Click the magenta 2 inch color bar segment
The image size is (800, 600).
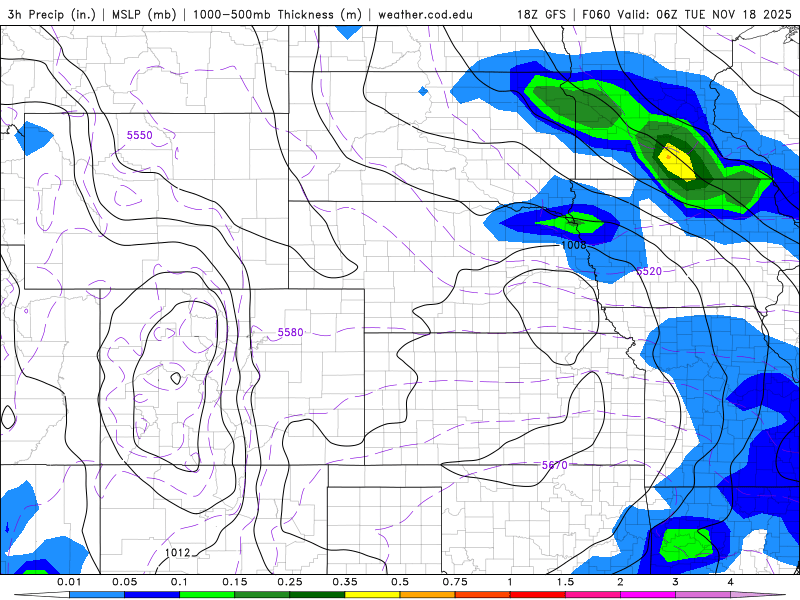click(x=648, y=595)
